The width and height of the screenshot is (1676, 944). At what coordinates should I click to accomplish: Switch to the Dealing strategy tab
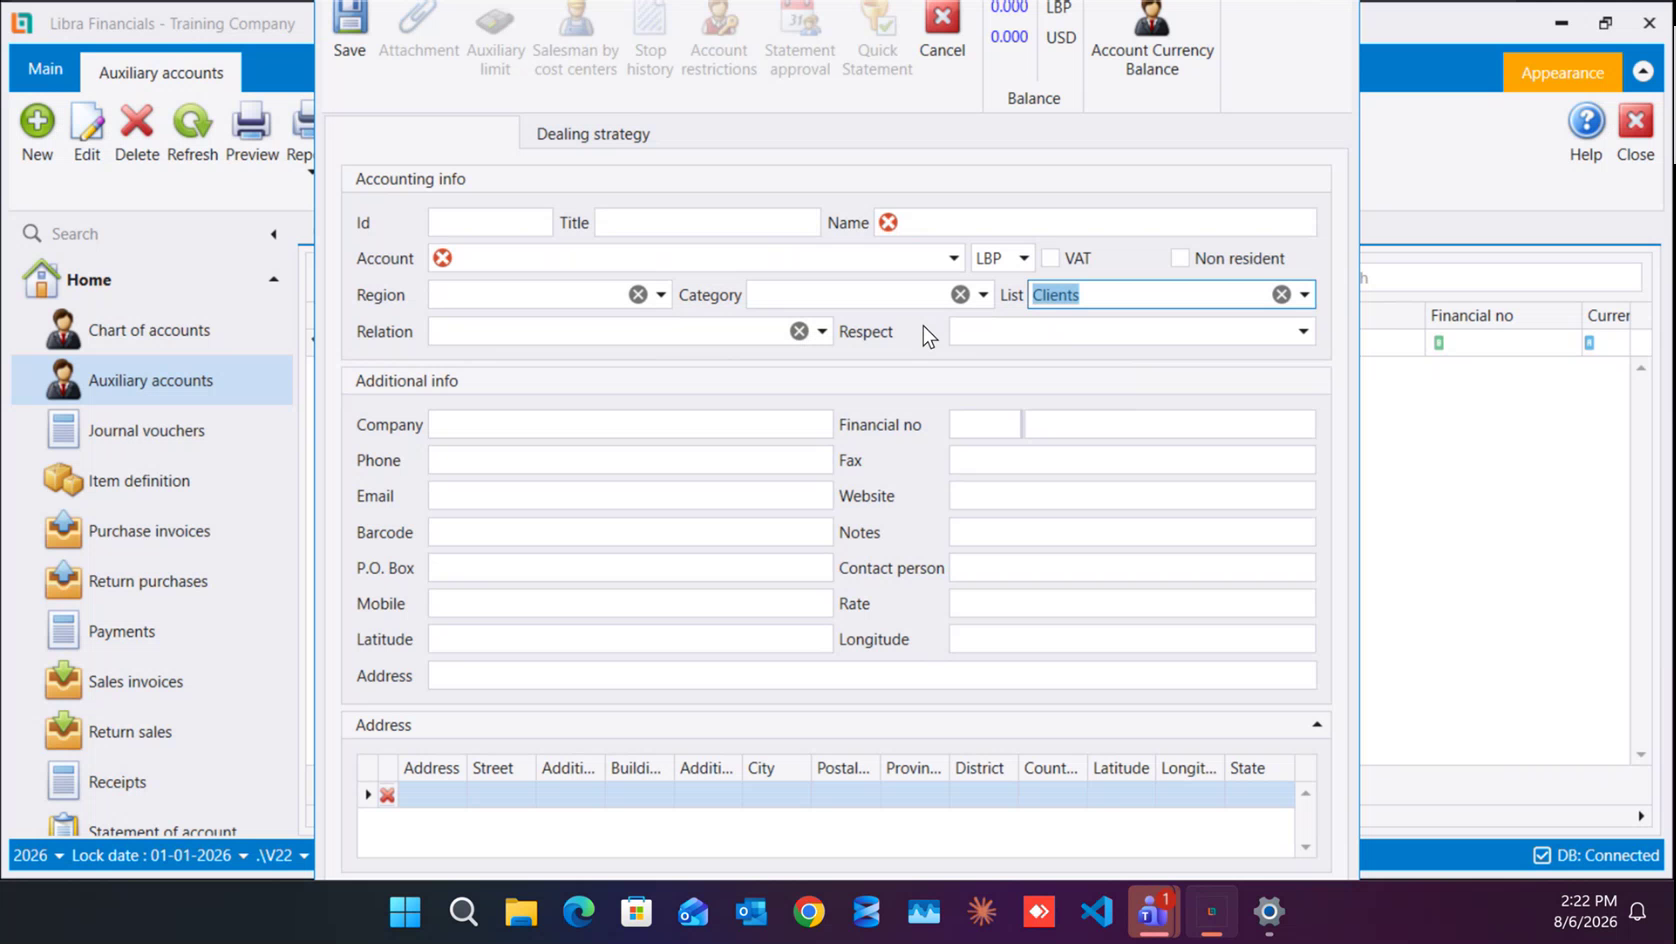593,134
